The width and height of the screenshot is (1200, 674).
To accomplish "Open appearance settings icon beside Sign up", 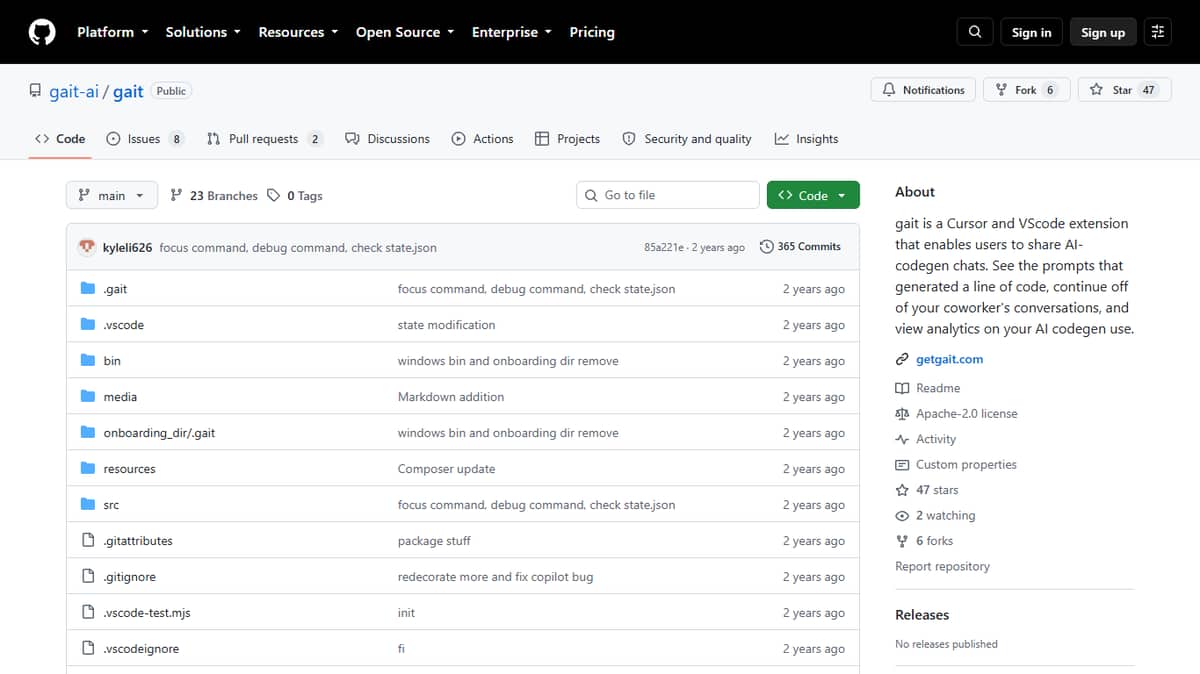I will 1158,32.
